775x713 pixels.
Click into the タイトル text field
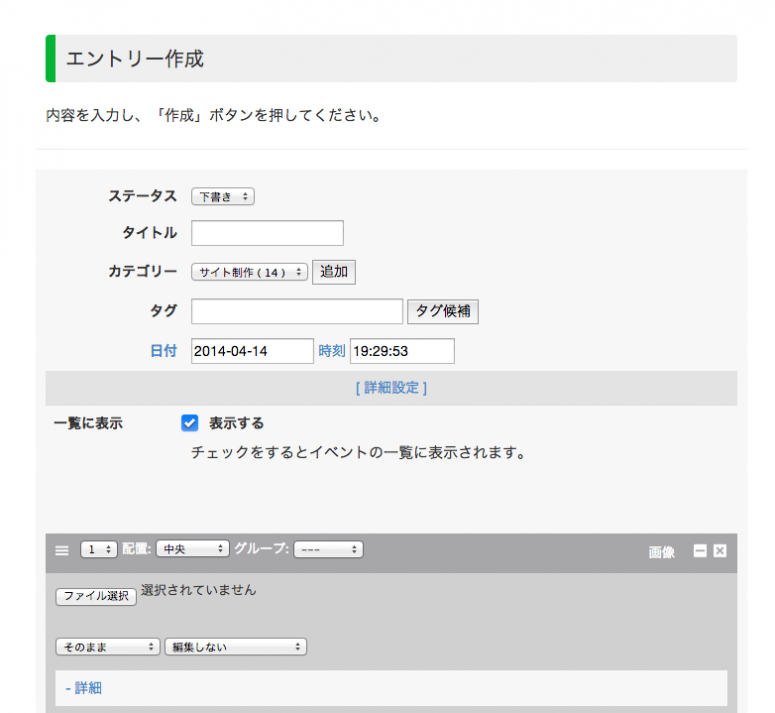(267, 233)
